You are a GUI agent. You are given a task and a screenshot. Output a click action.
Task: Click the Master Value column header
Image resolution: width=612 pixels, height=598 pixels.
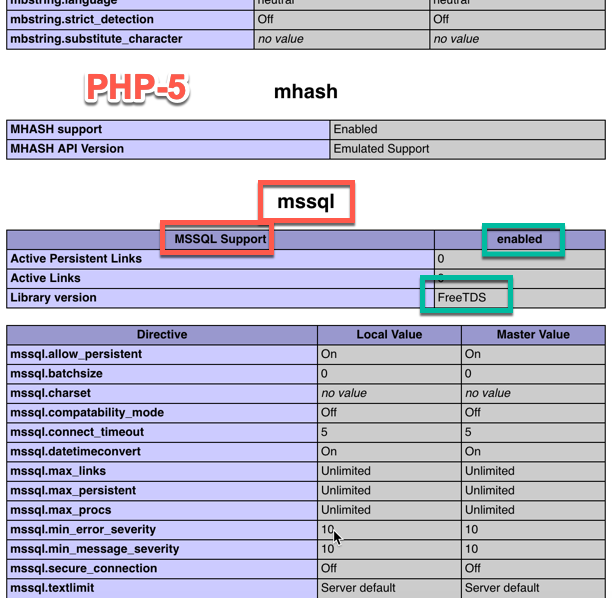click(533, 335)
